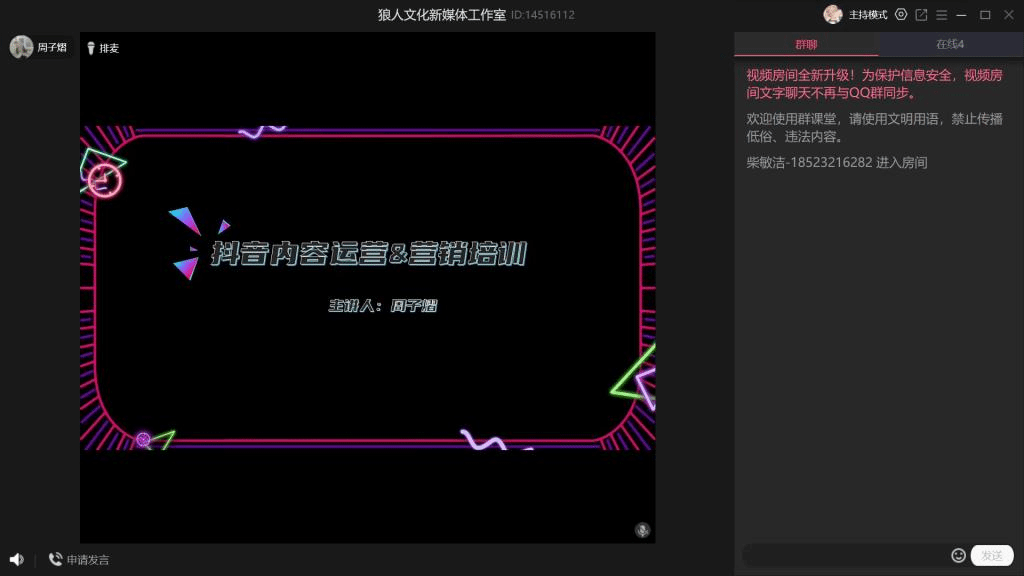The image size is (1024, 576).
Task: Click the 抖音内容运营&营销培训 slide title
Action: 368,254
